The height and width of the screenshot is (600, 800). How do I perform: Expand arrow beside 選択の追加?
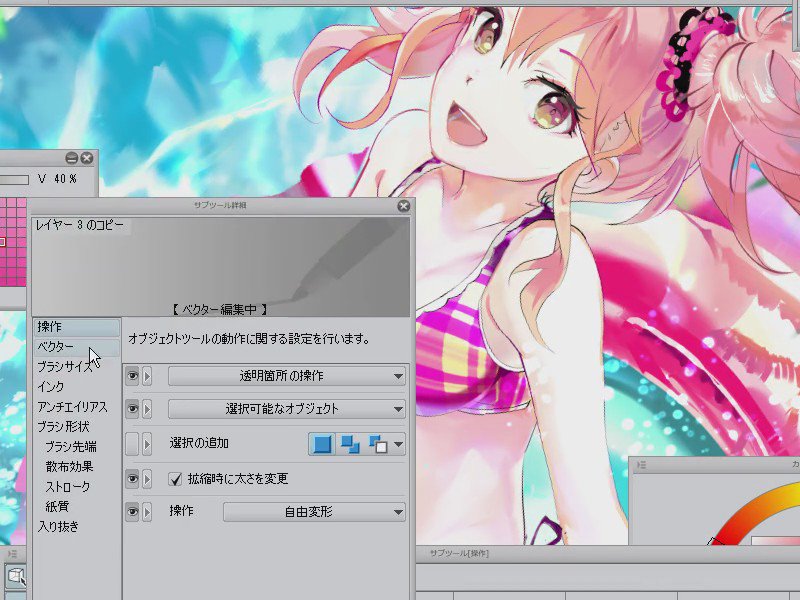pos(147,444)
